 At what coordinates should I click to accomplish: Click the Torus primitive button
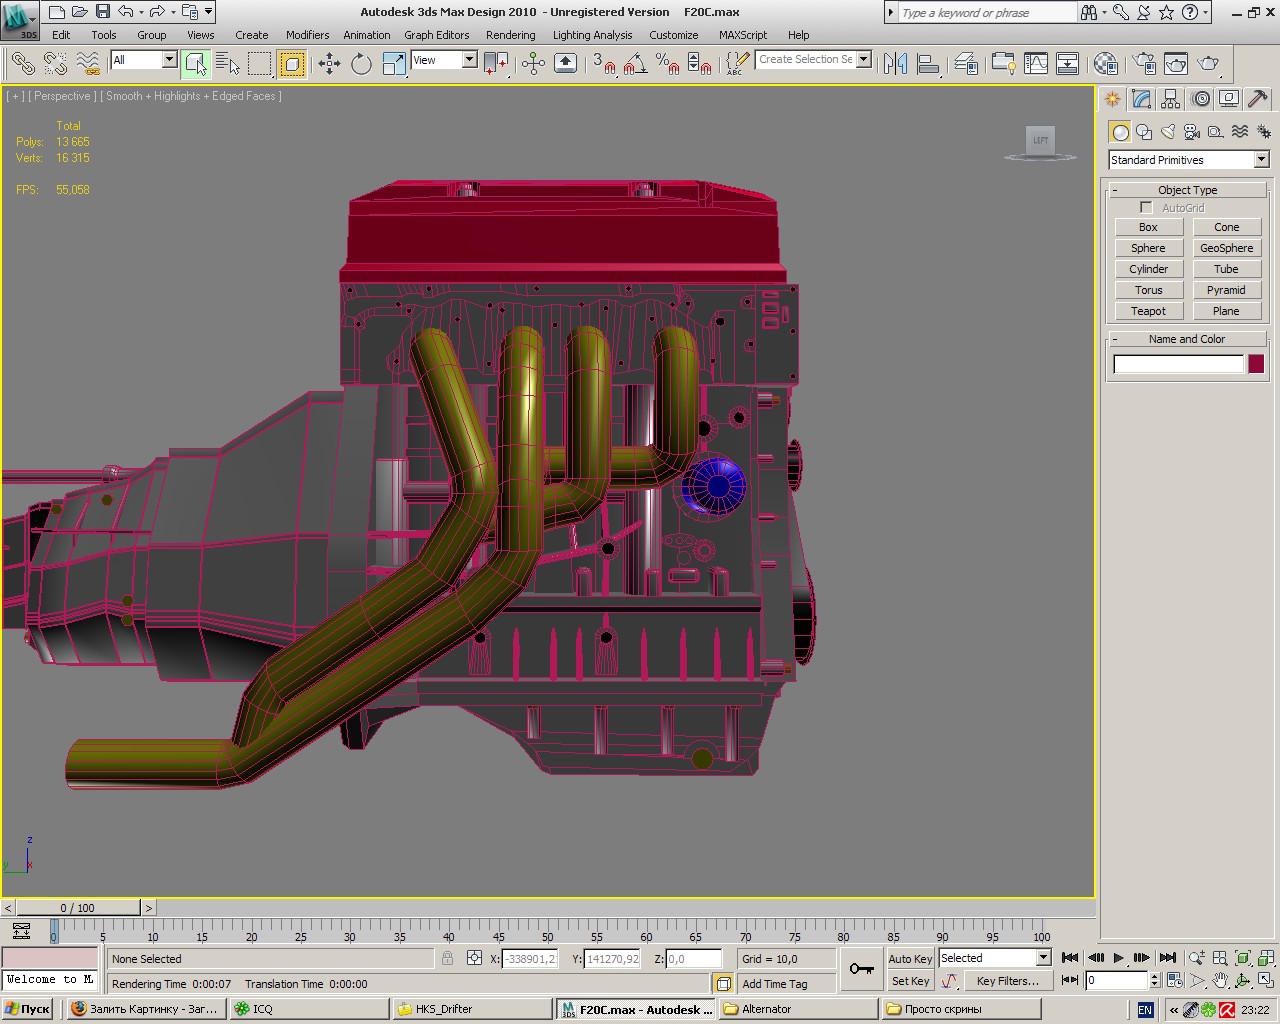click(1148, 290)
